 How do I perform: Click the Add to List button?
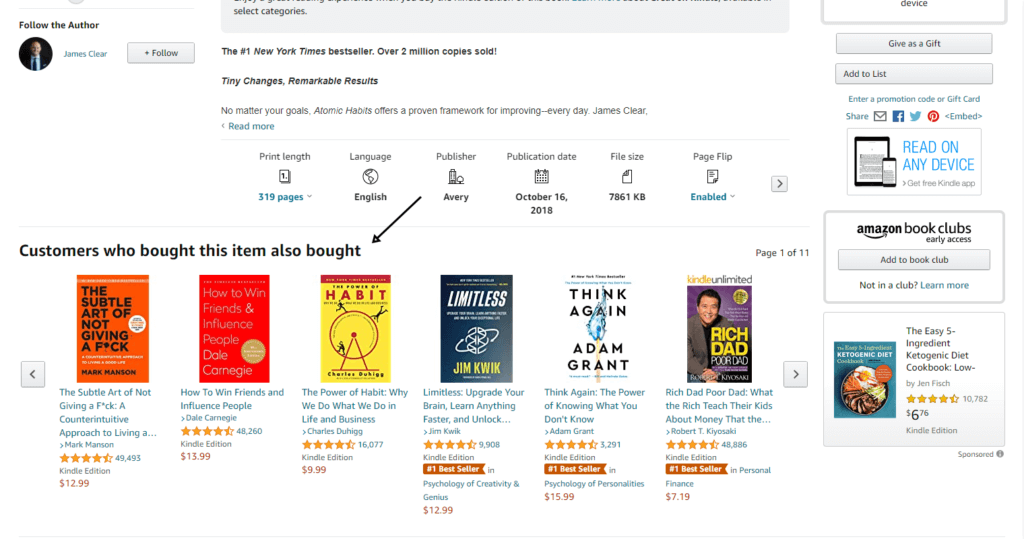coord(914,74)
